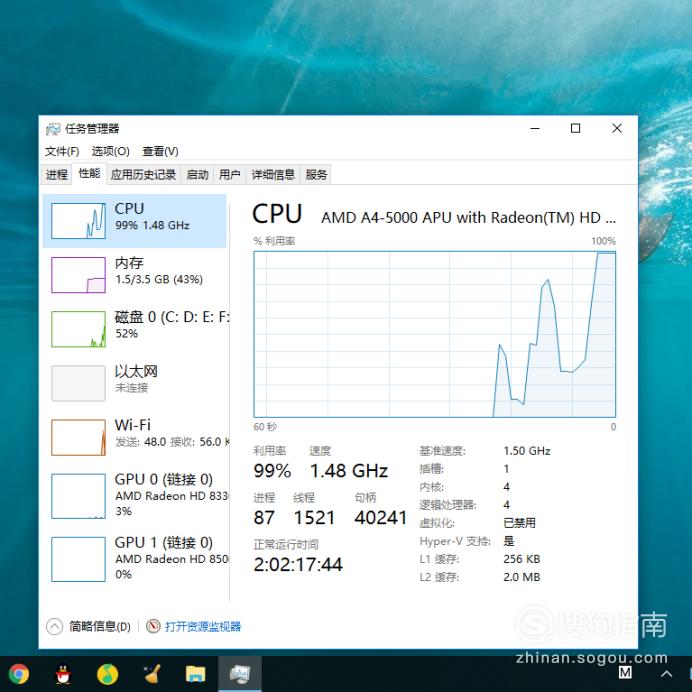The height and width of the screenshot is (692, 692).
Task: Open the 文件(F) menu
Action: 62,151
